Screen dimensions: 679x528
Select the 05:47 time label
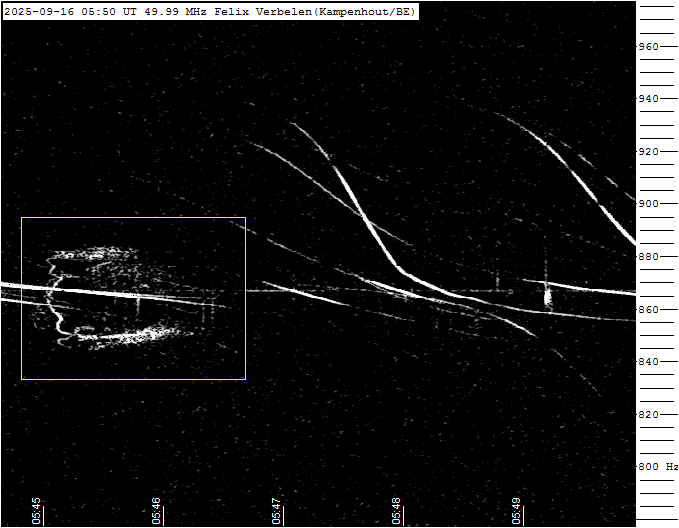point(277,510)
